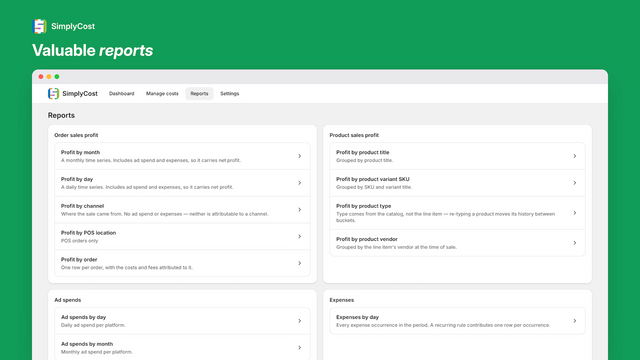This screenshot has height=360, width=640.
Task: Click chevron on Profit by month row
Action: pos(300,156)
